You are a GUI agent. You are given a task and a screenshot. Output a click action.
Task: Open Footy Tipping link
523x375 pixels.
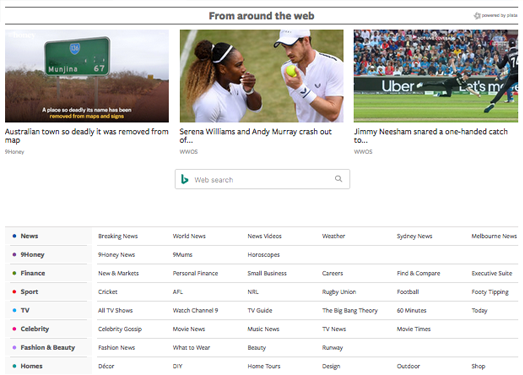pyautogui.click(x=490, y=292)
